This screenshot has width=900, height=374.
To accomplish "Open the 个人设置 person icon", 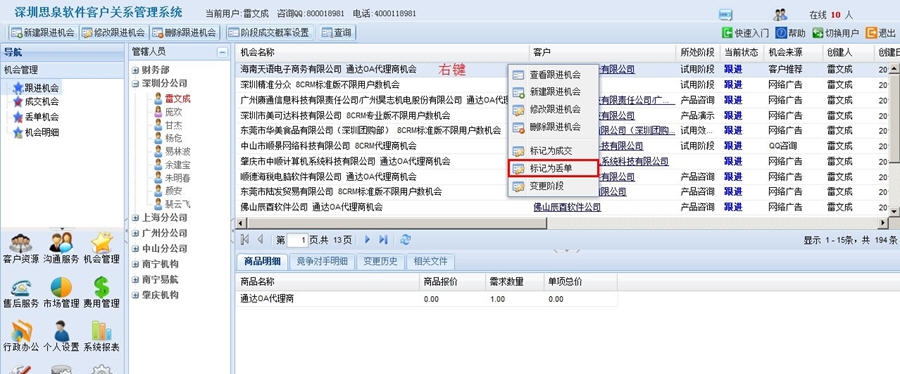I will coord(61,331).
